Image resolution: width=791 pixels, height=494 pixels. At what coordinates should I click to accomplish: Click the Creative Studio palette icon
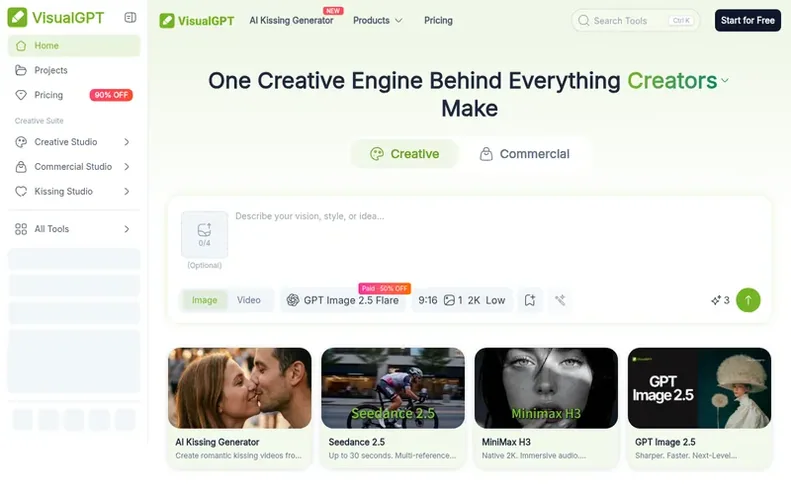(x=21, y=142)
